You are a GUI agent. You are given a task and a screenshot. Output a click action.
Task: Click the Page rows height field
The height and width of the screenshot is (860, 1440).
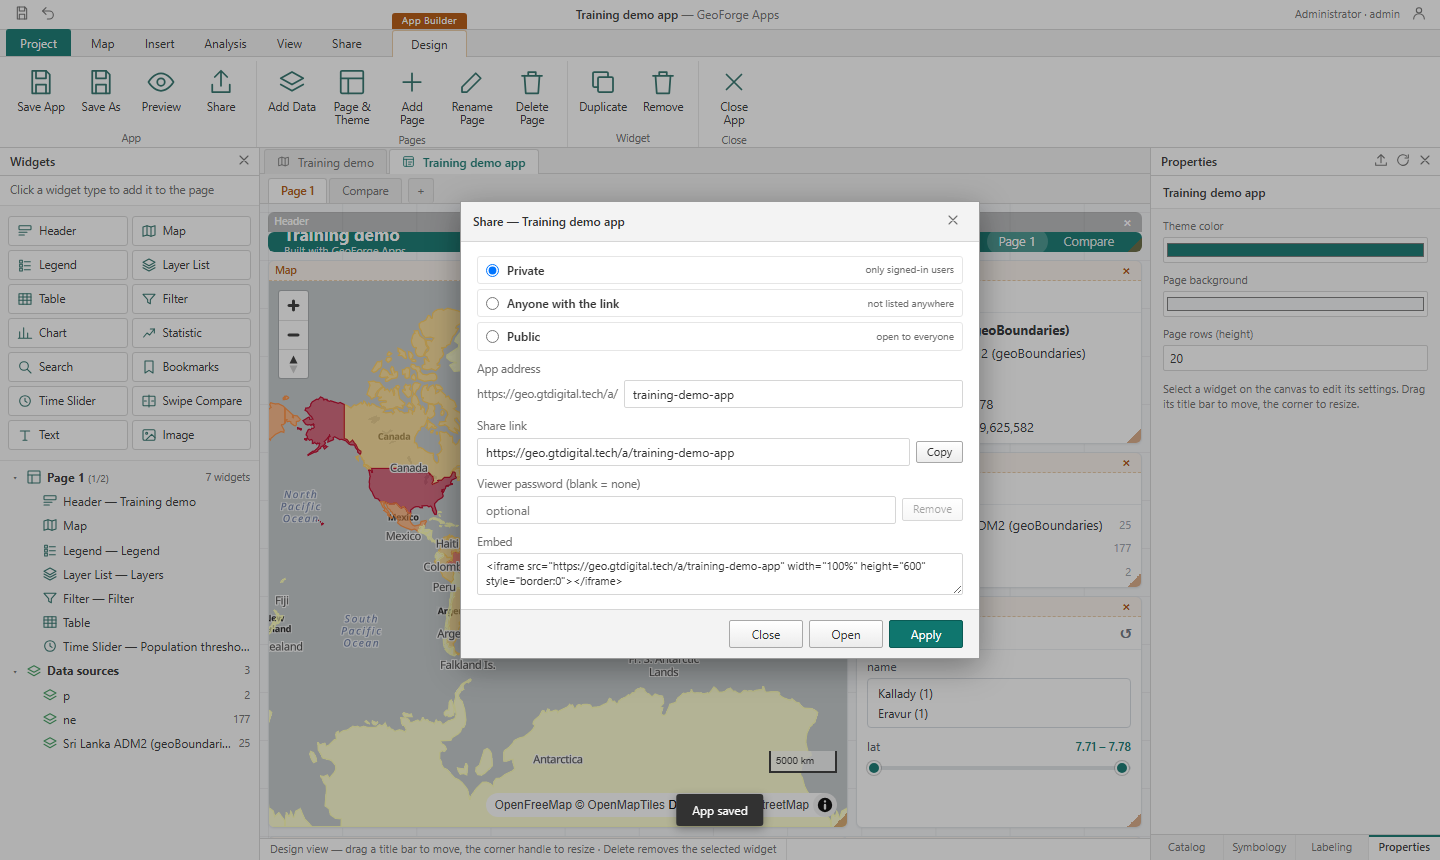(1295, 358)
